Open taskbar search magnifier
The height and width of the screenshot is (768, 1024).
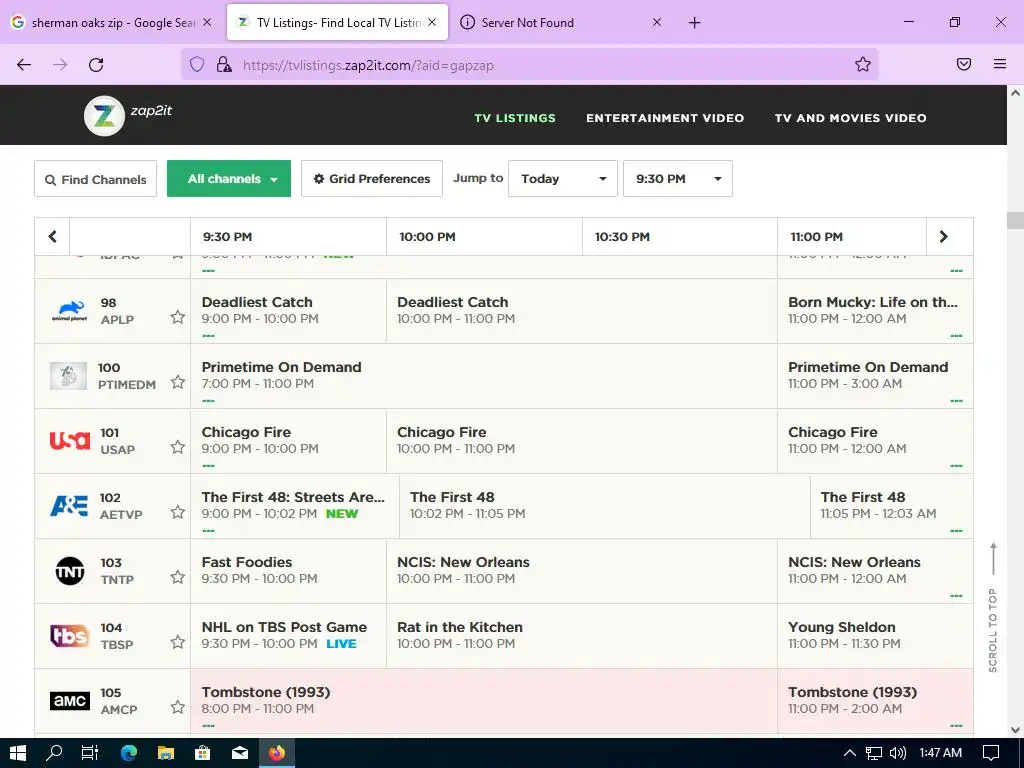pos(54,753)
